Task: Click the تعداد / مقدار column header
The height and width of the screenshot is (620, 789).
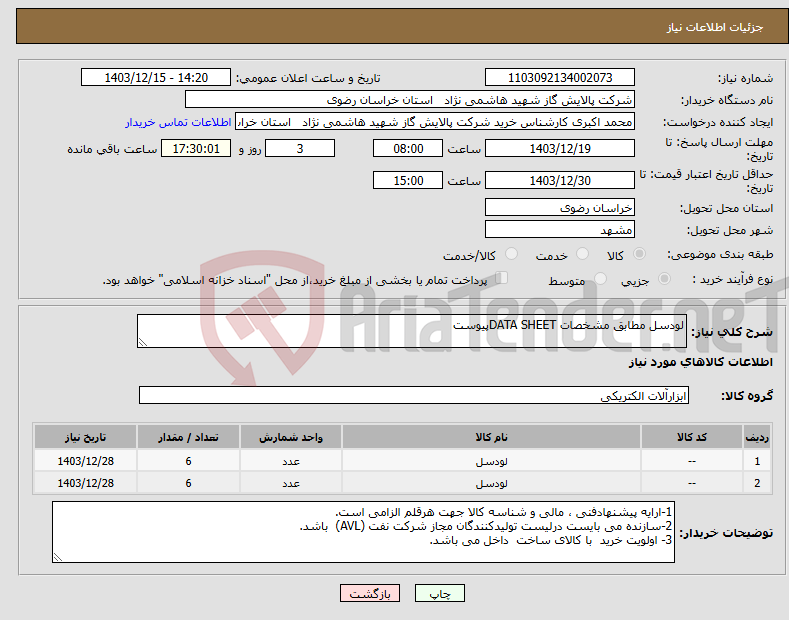Action: pyautogui.click(x=188, y=437)
